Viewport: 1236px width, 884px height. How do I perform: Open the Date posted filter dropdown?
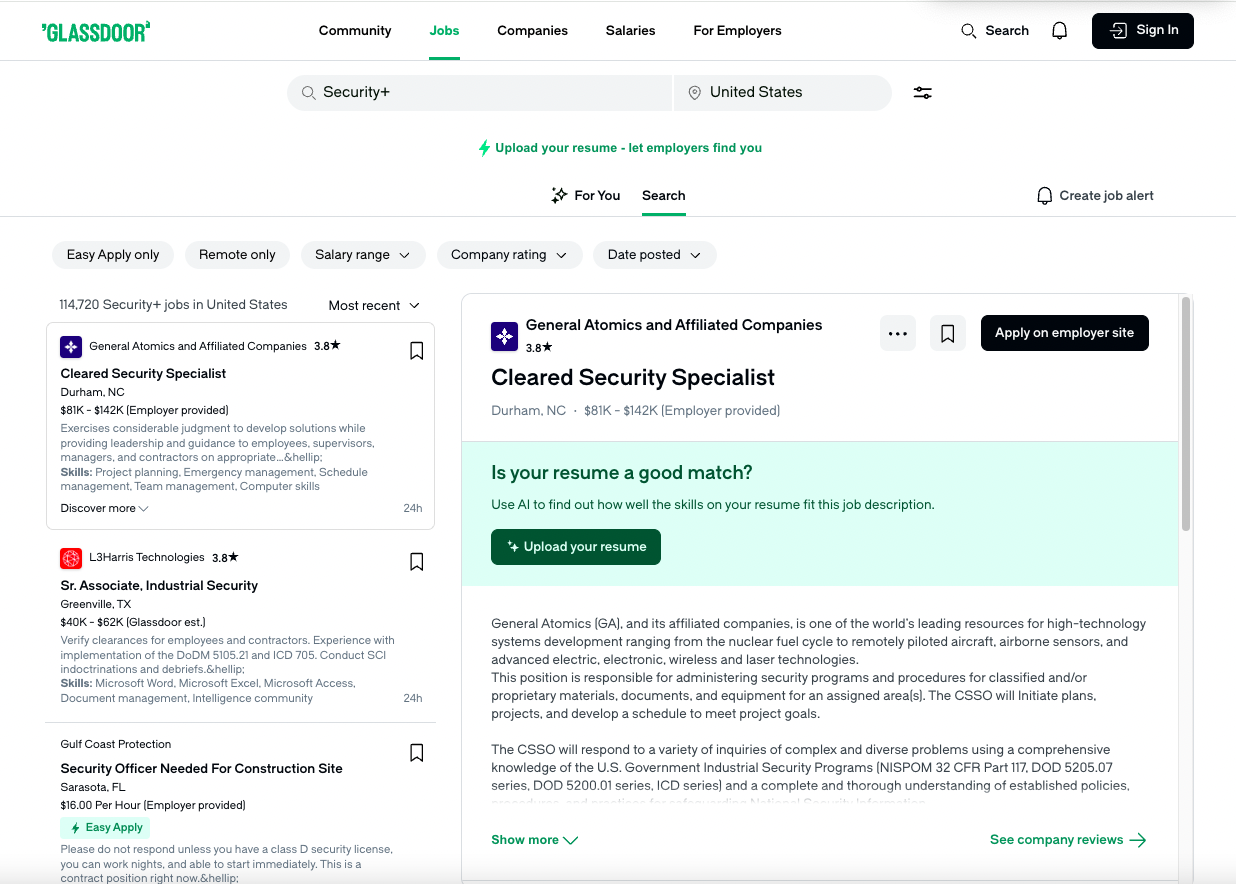[654, 254]
